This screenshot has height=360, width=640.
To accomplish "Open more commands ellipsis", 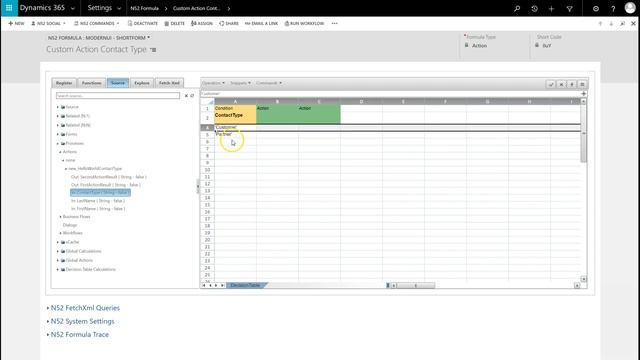I will coord(335,23).
